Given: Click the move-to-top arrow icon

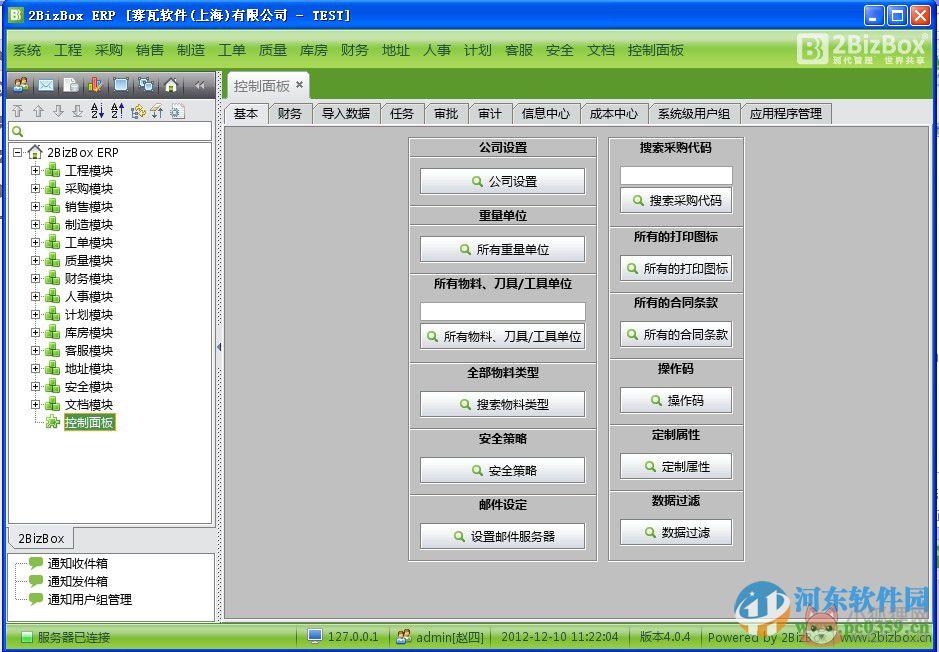Looking at the screenshot, I should click(18, 111).
